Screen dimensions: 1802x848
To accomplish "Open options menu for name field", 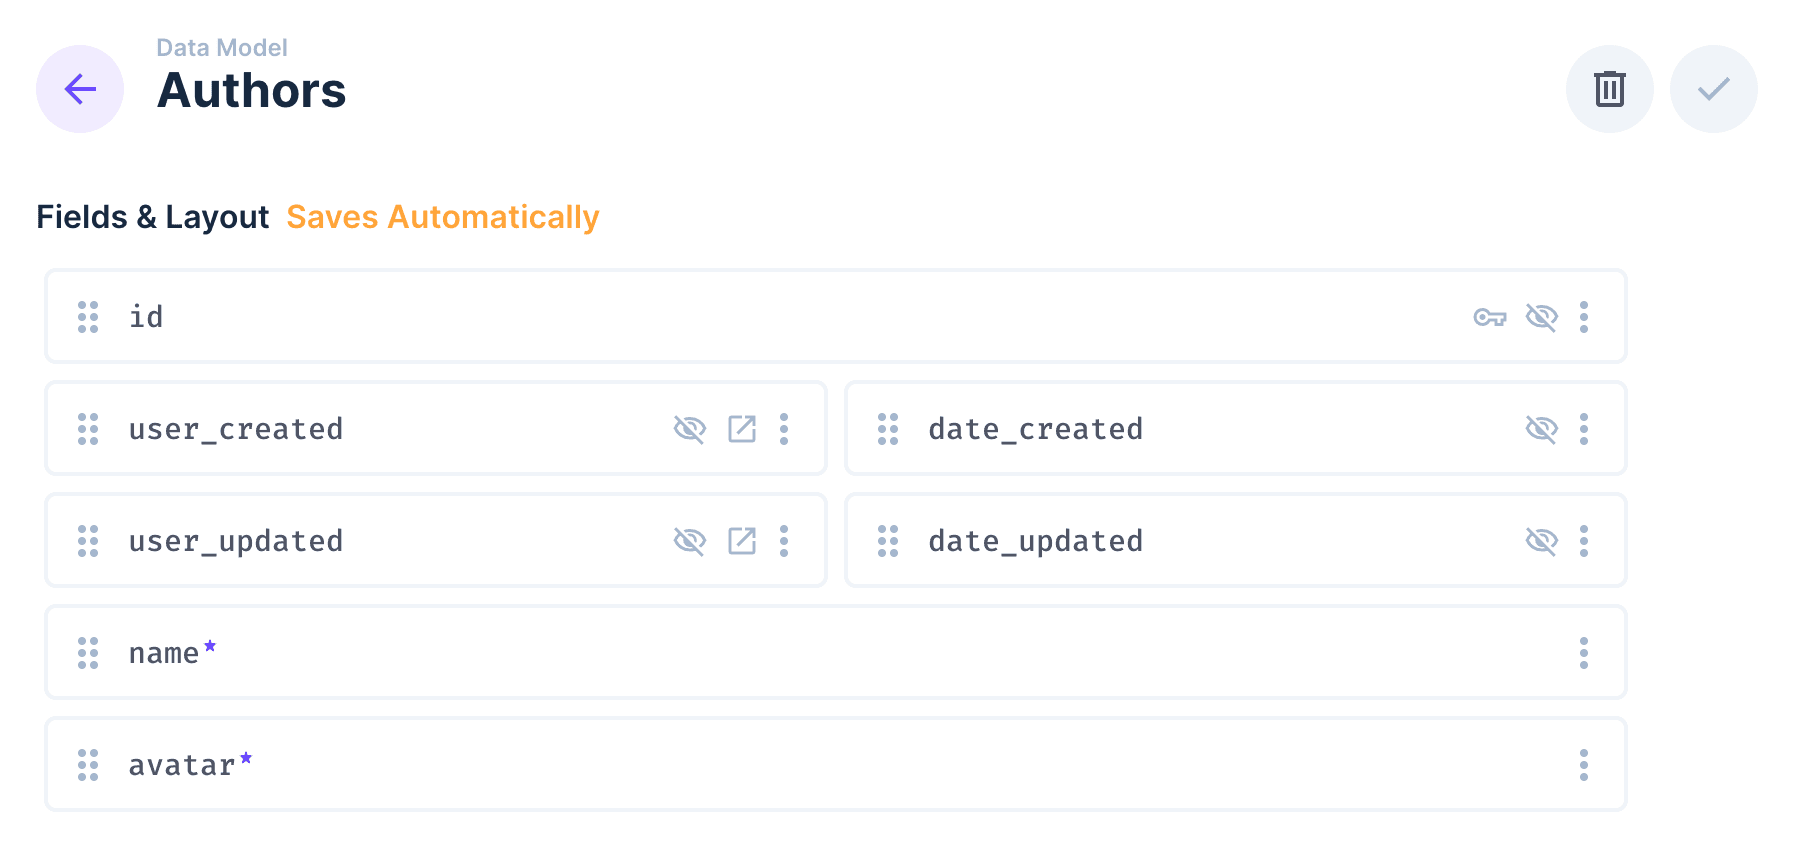I will click(x=1584, y=653).
